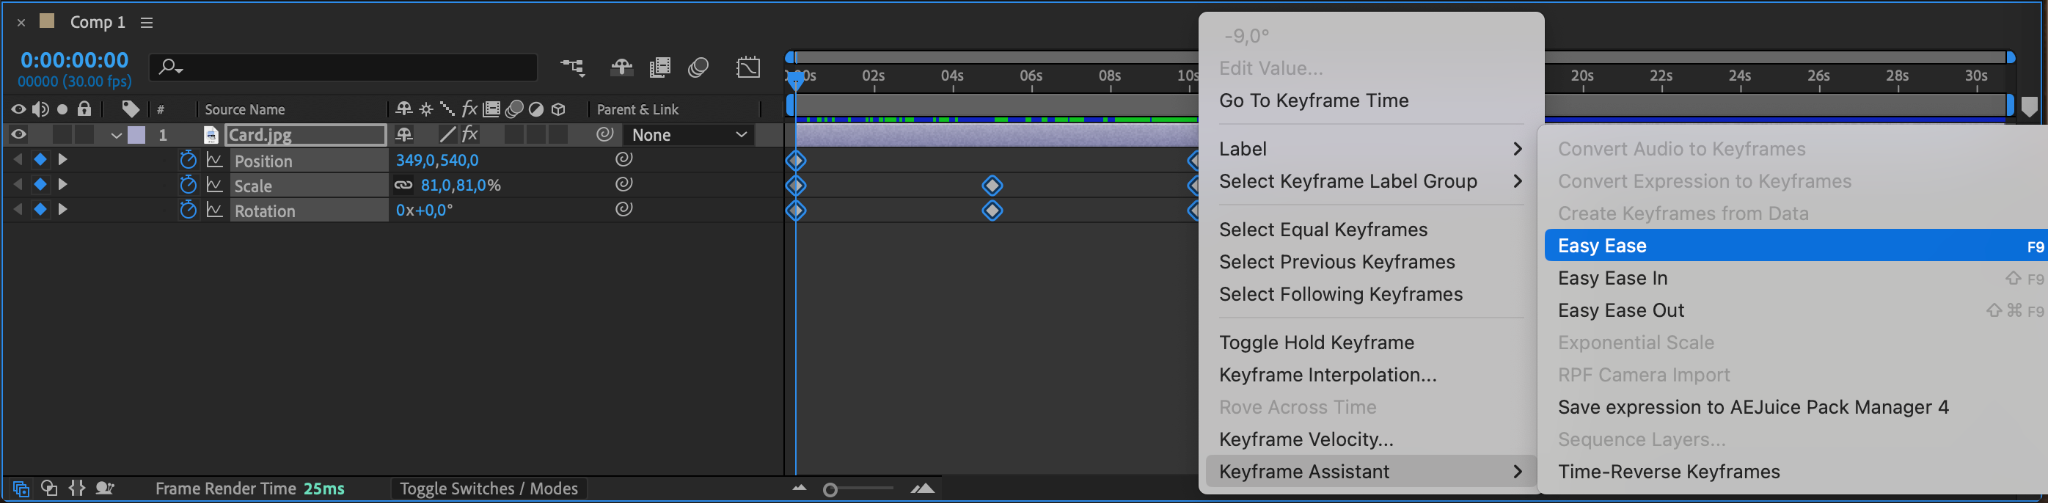Click the Position stopwatch icon
The image size is (2048, 503).
[188, 160]
